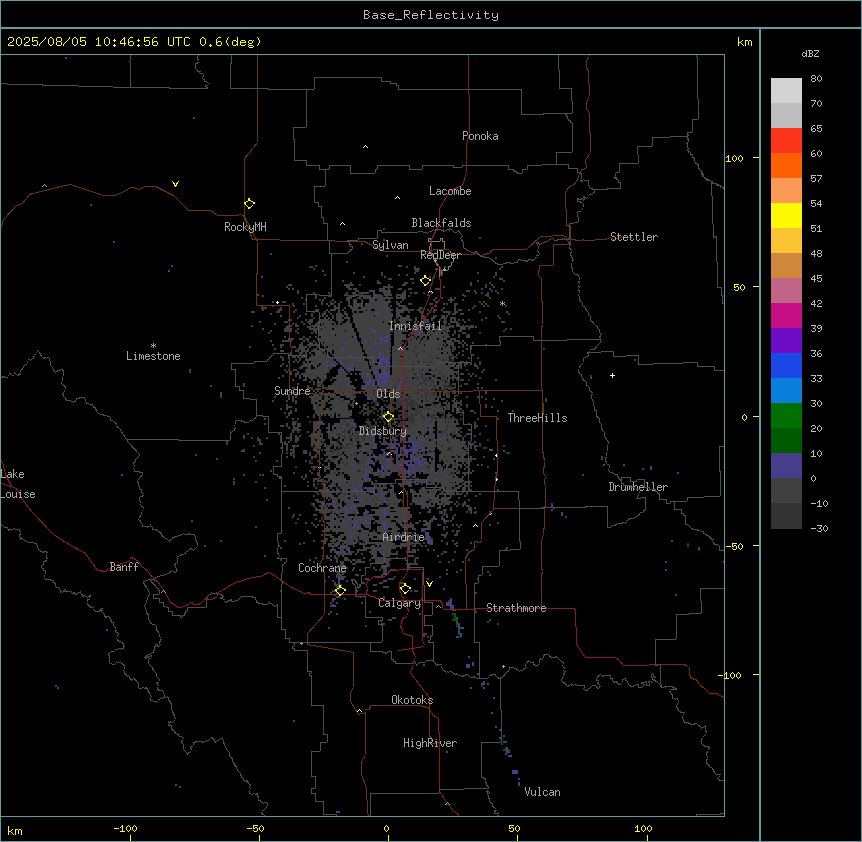Click the Didsbury label
Screen dimensions: 862x842
(x=383, y=431)
